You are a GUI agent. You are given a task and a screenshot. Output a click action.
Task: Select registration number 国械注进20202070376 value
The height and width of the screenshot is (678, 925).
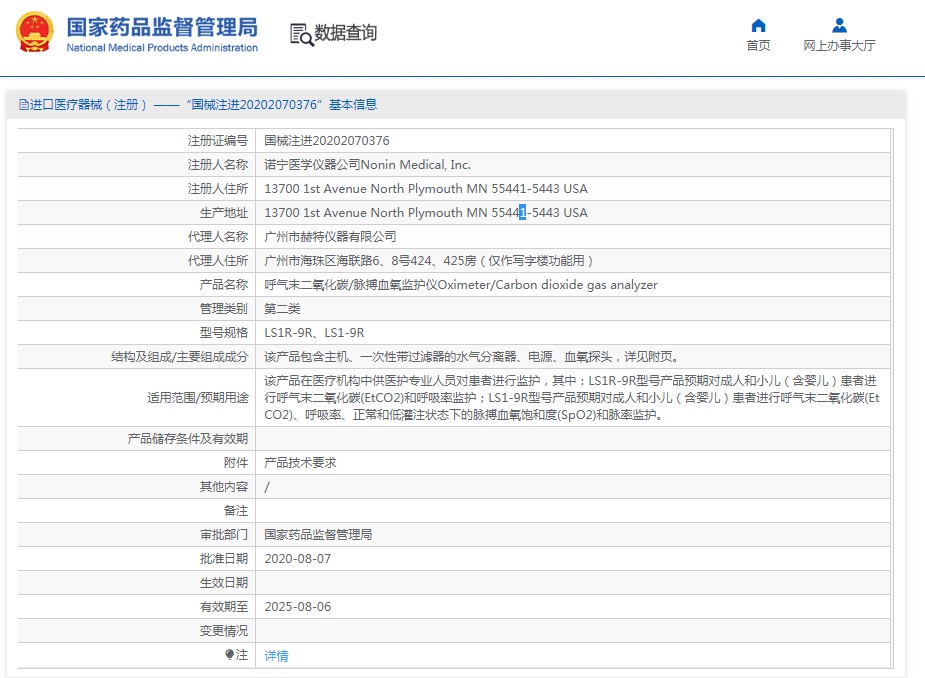coord(327,140)
